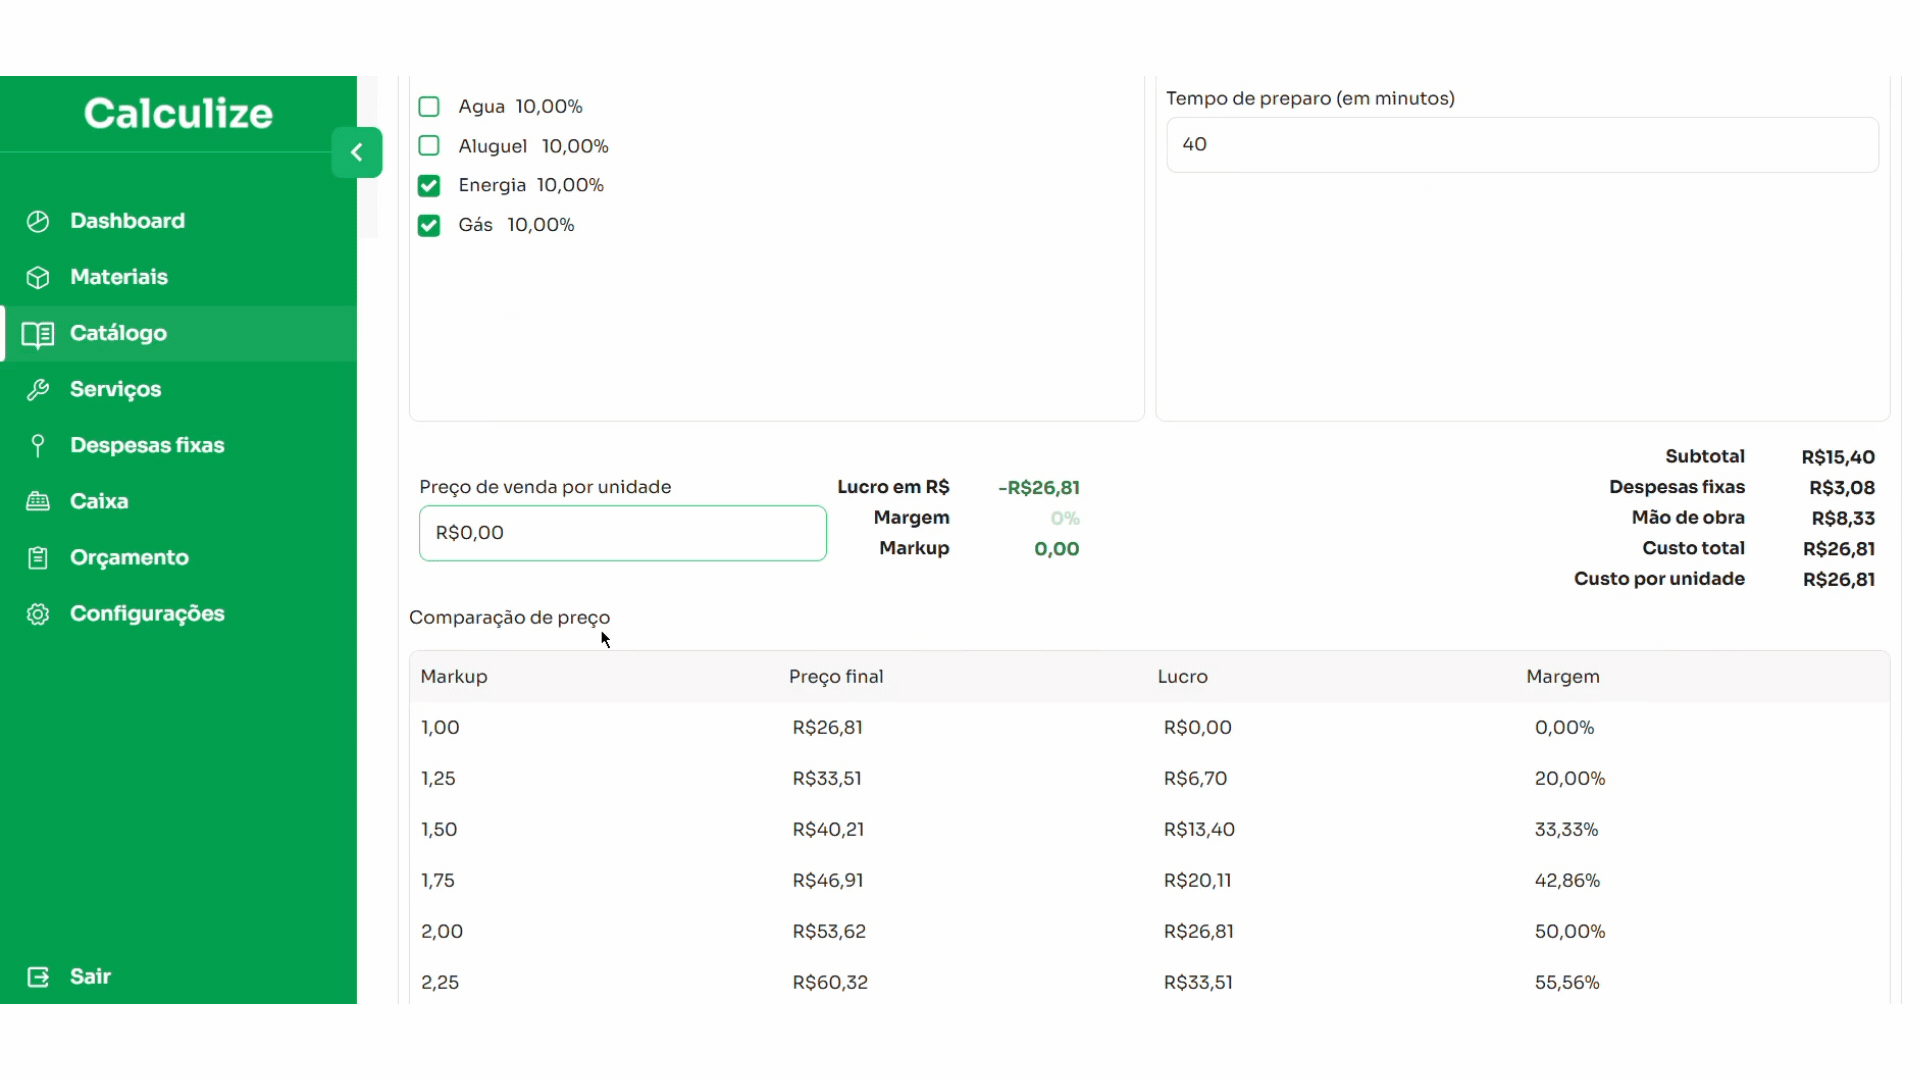The width and height of the screenshot is (1920, 1080).
Task: Uncheck the Energia expense checkbox
Action: (429, 186)
